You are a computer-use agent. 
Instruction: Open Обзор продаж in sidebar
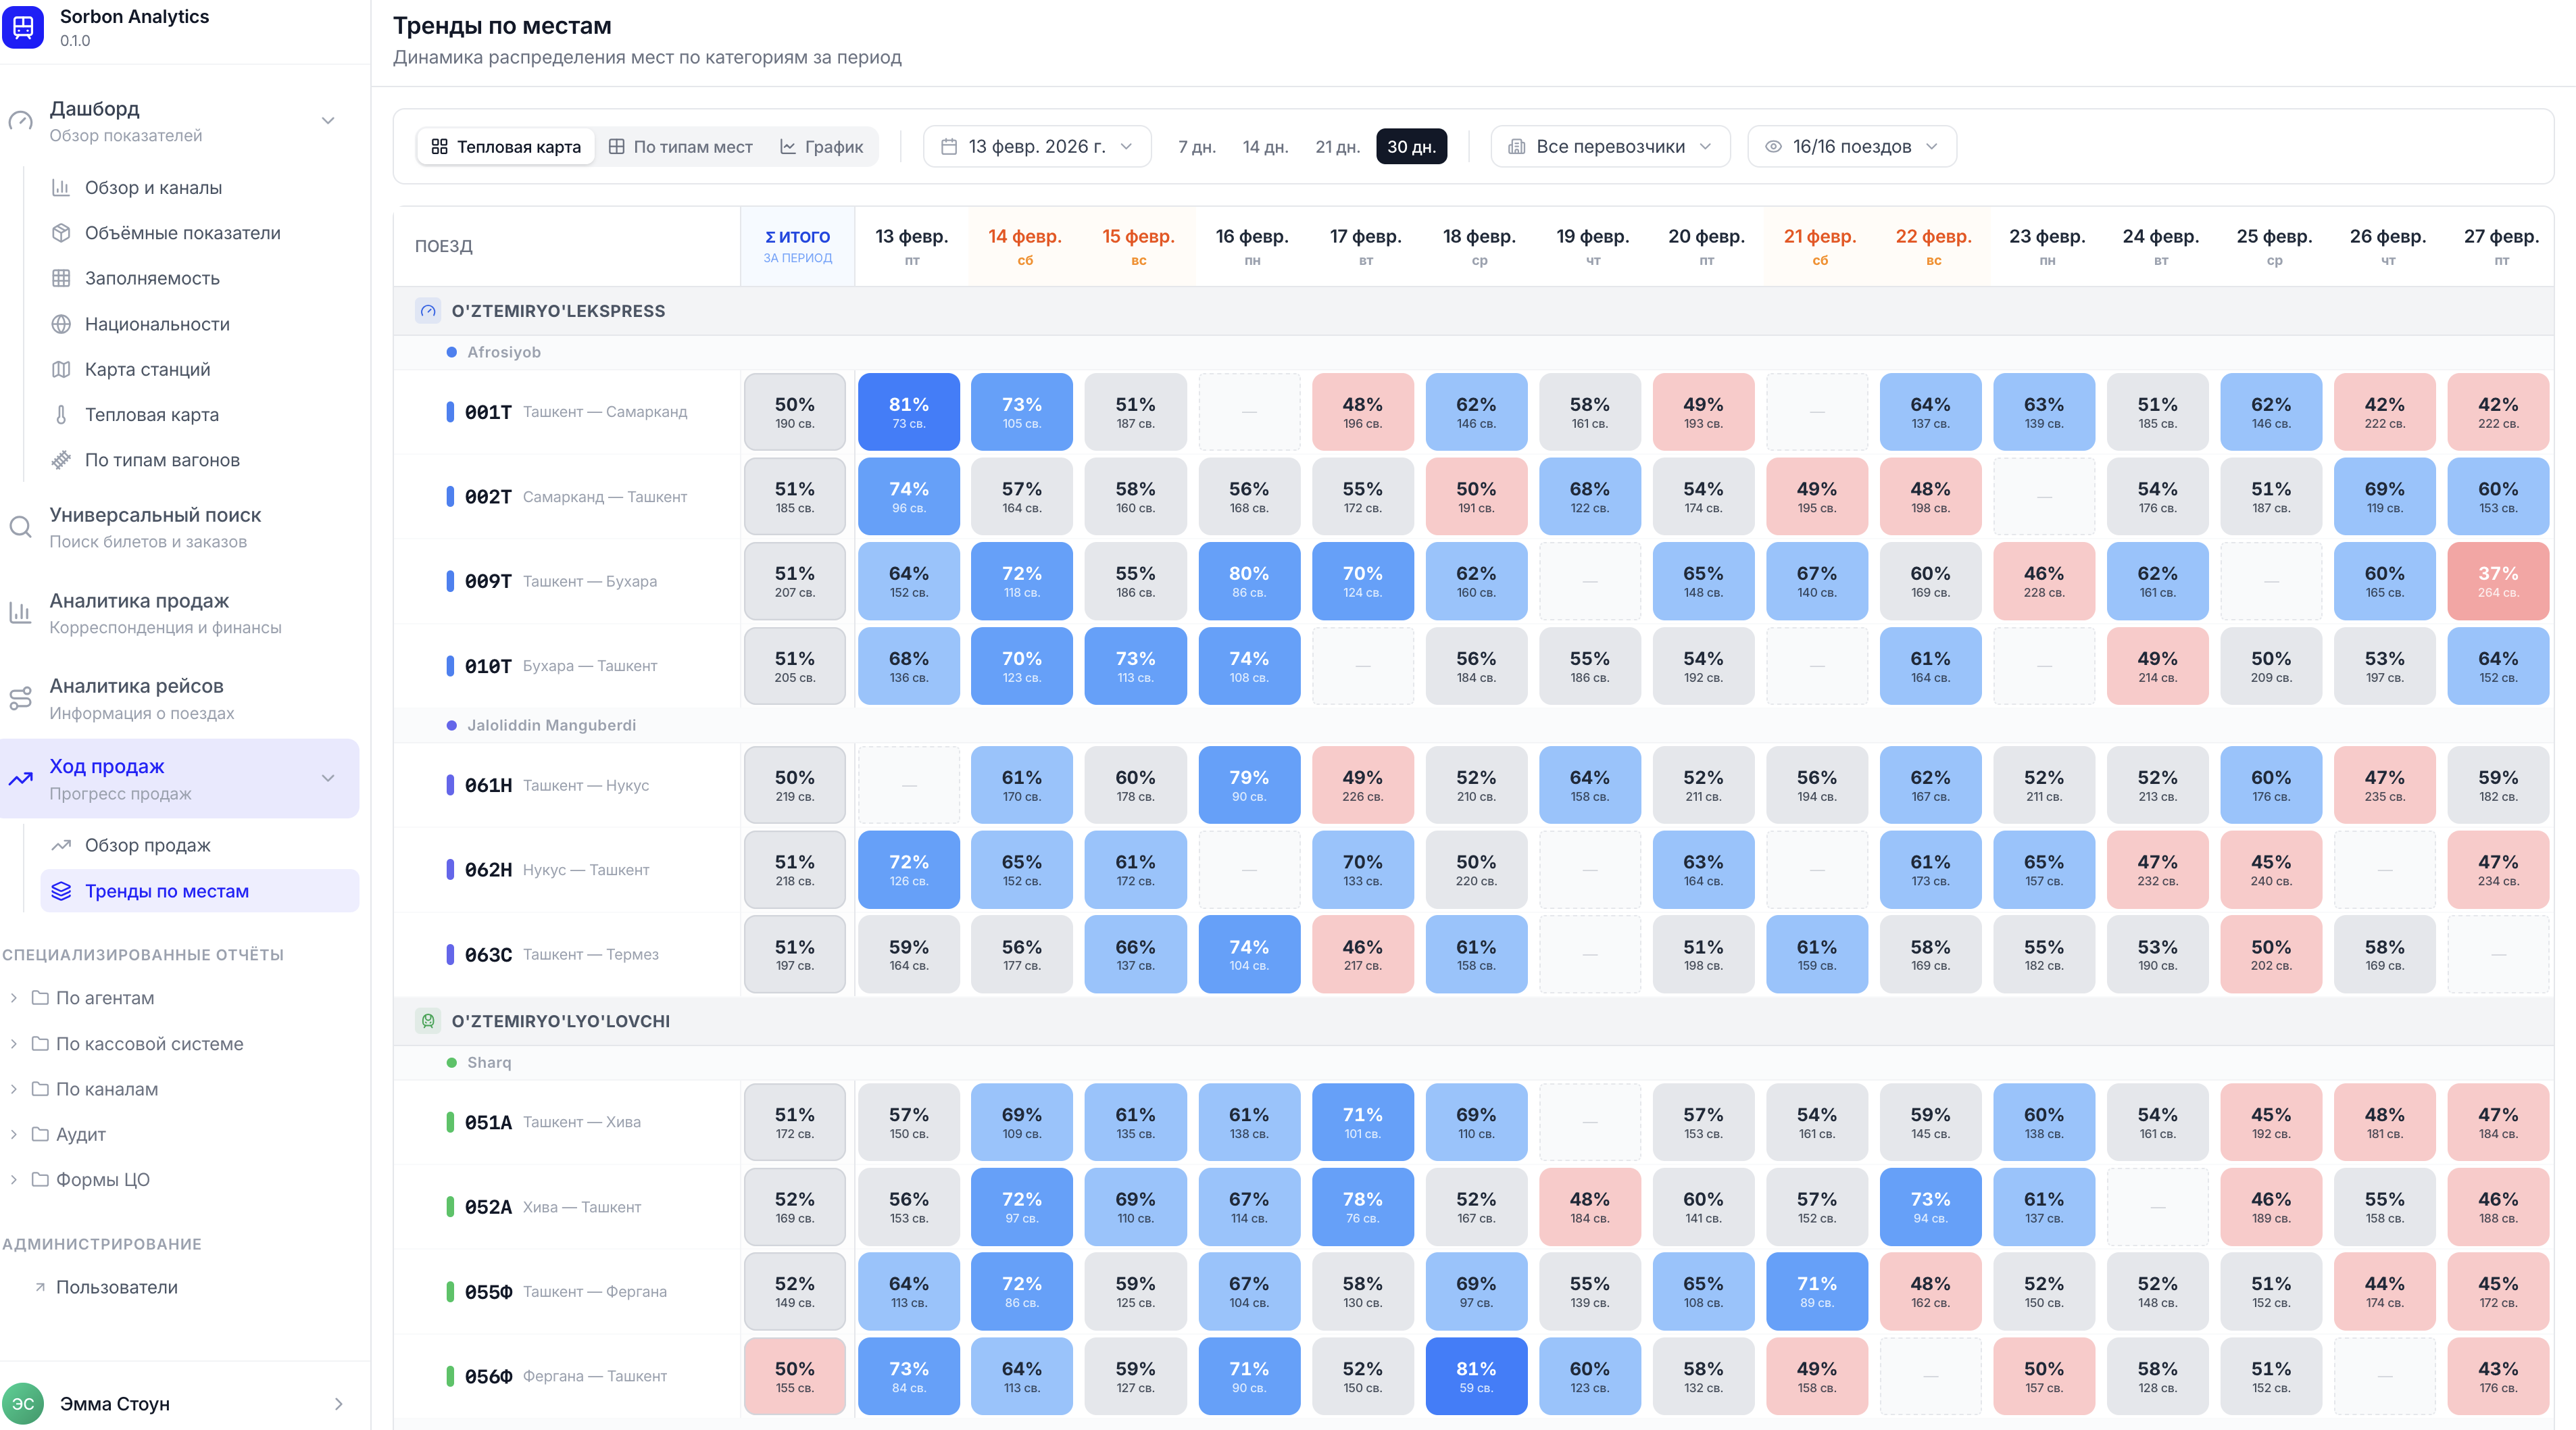(x=147, y=845)
